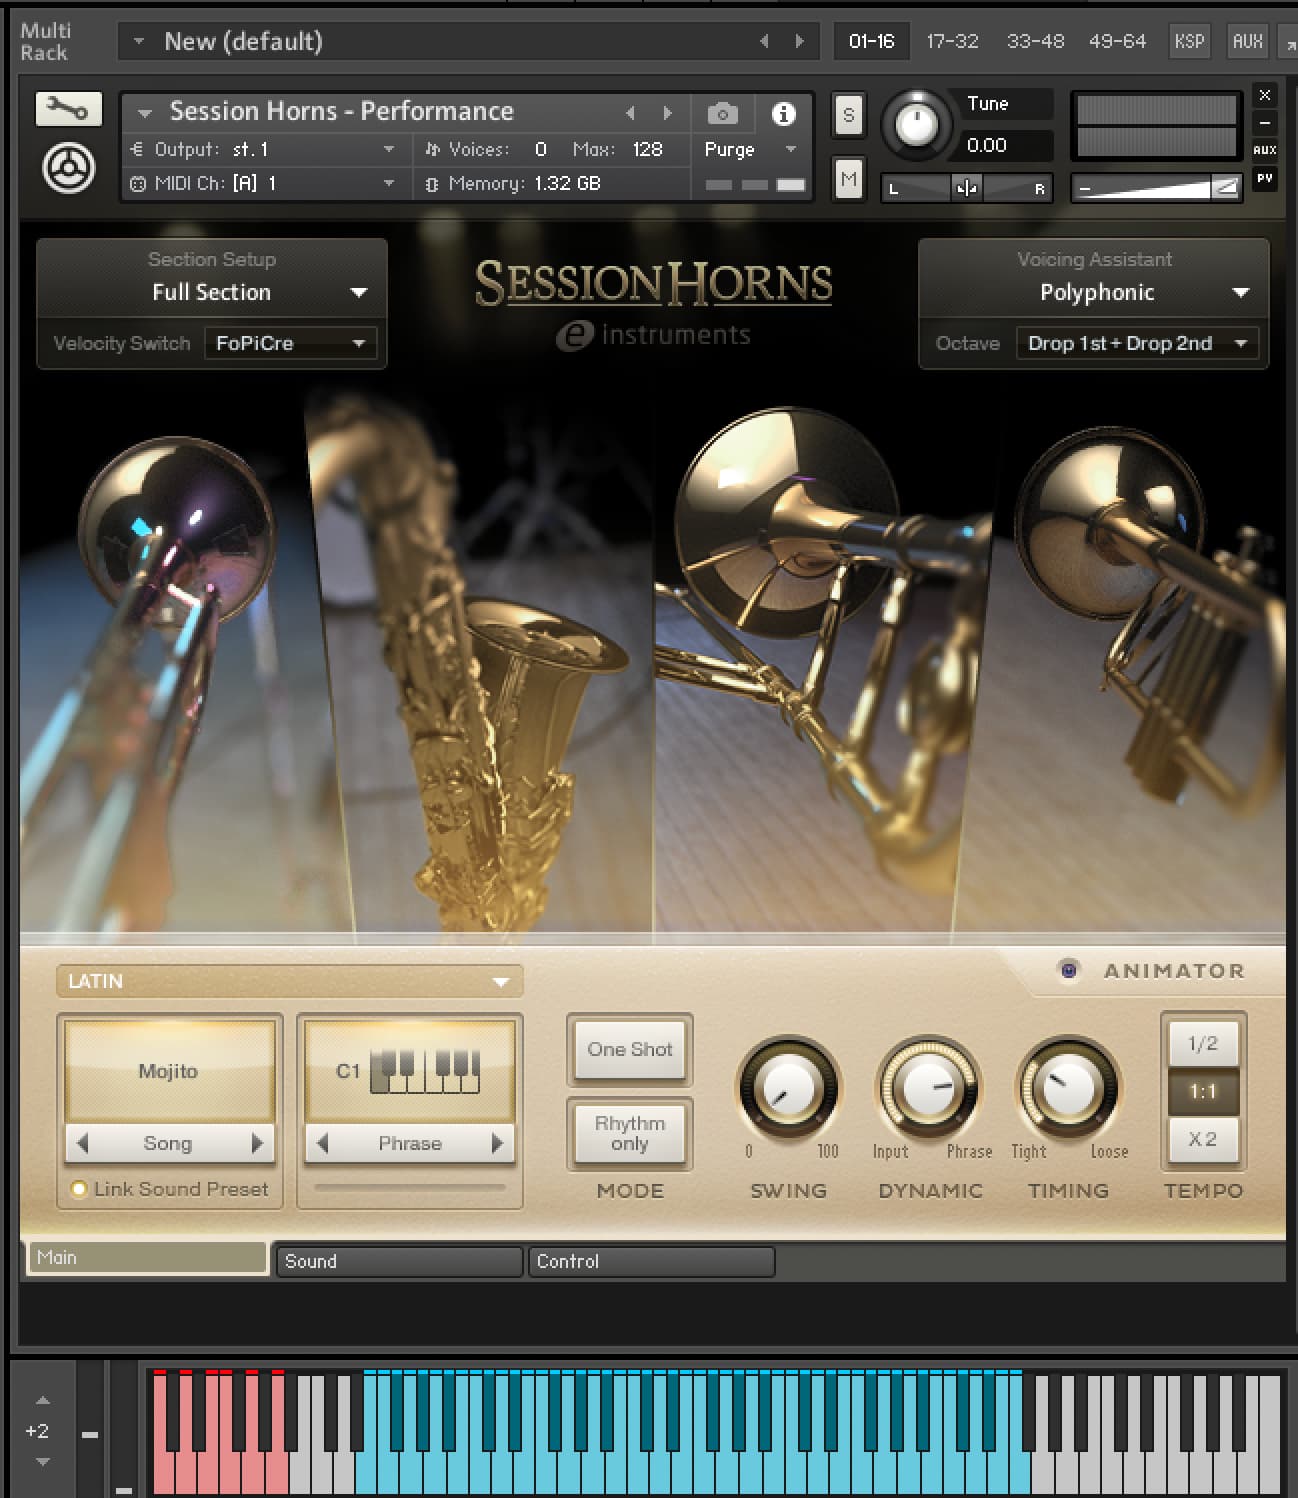
Task: Open the LATIN genre dropdown
Action: pos(290,981)
